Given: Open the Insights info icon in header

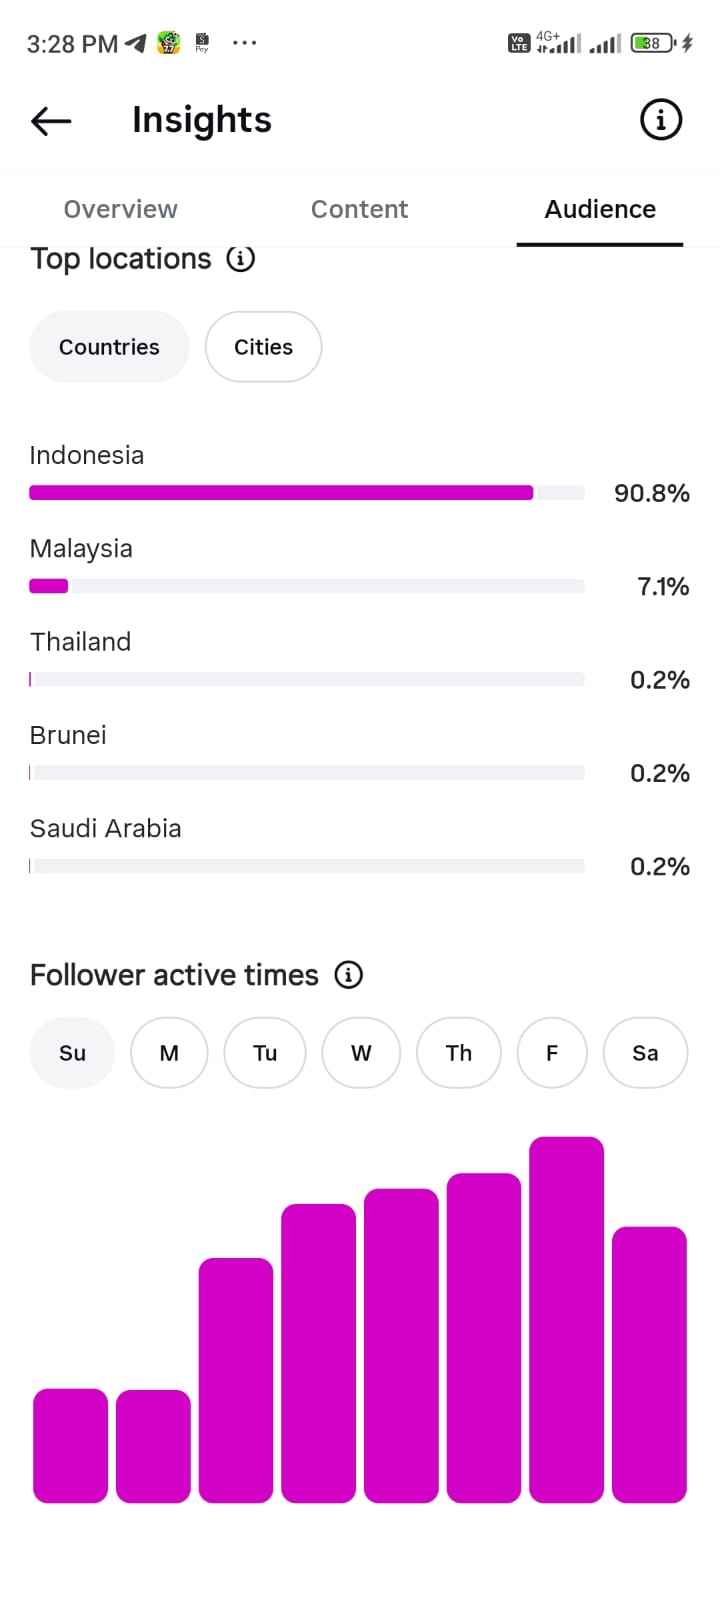Looking at the screenshot, I should (x=660, y=120).
